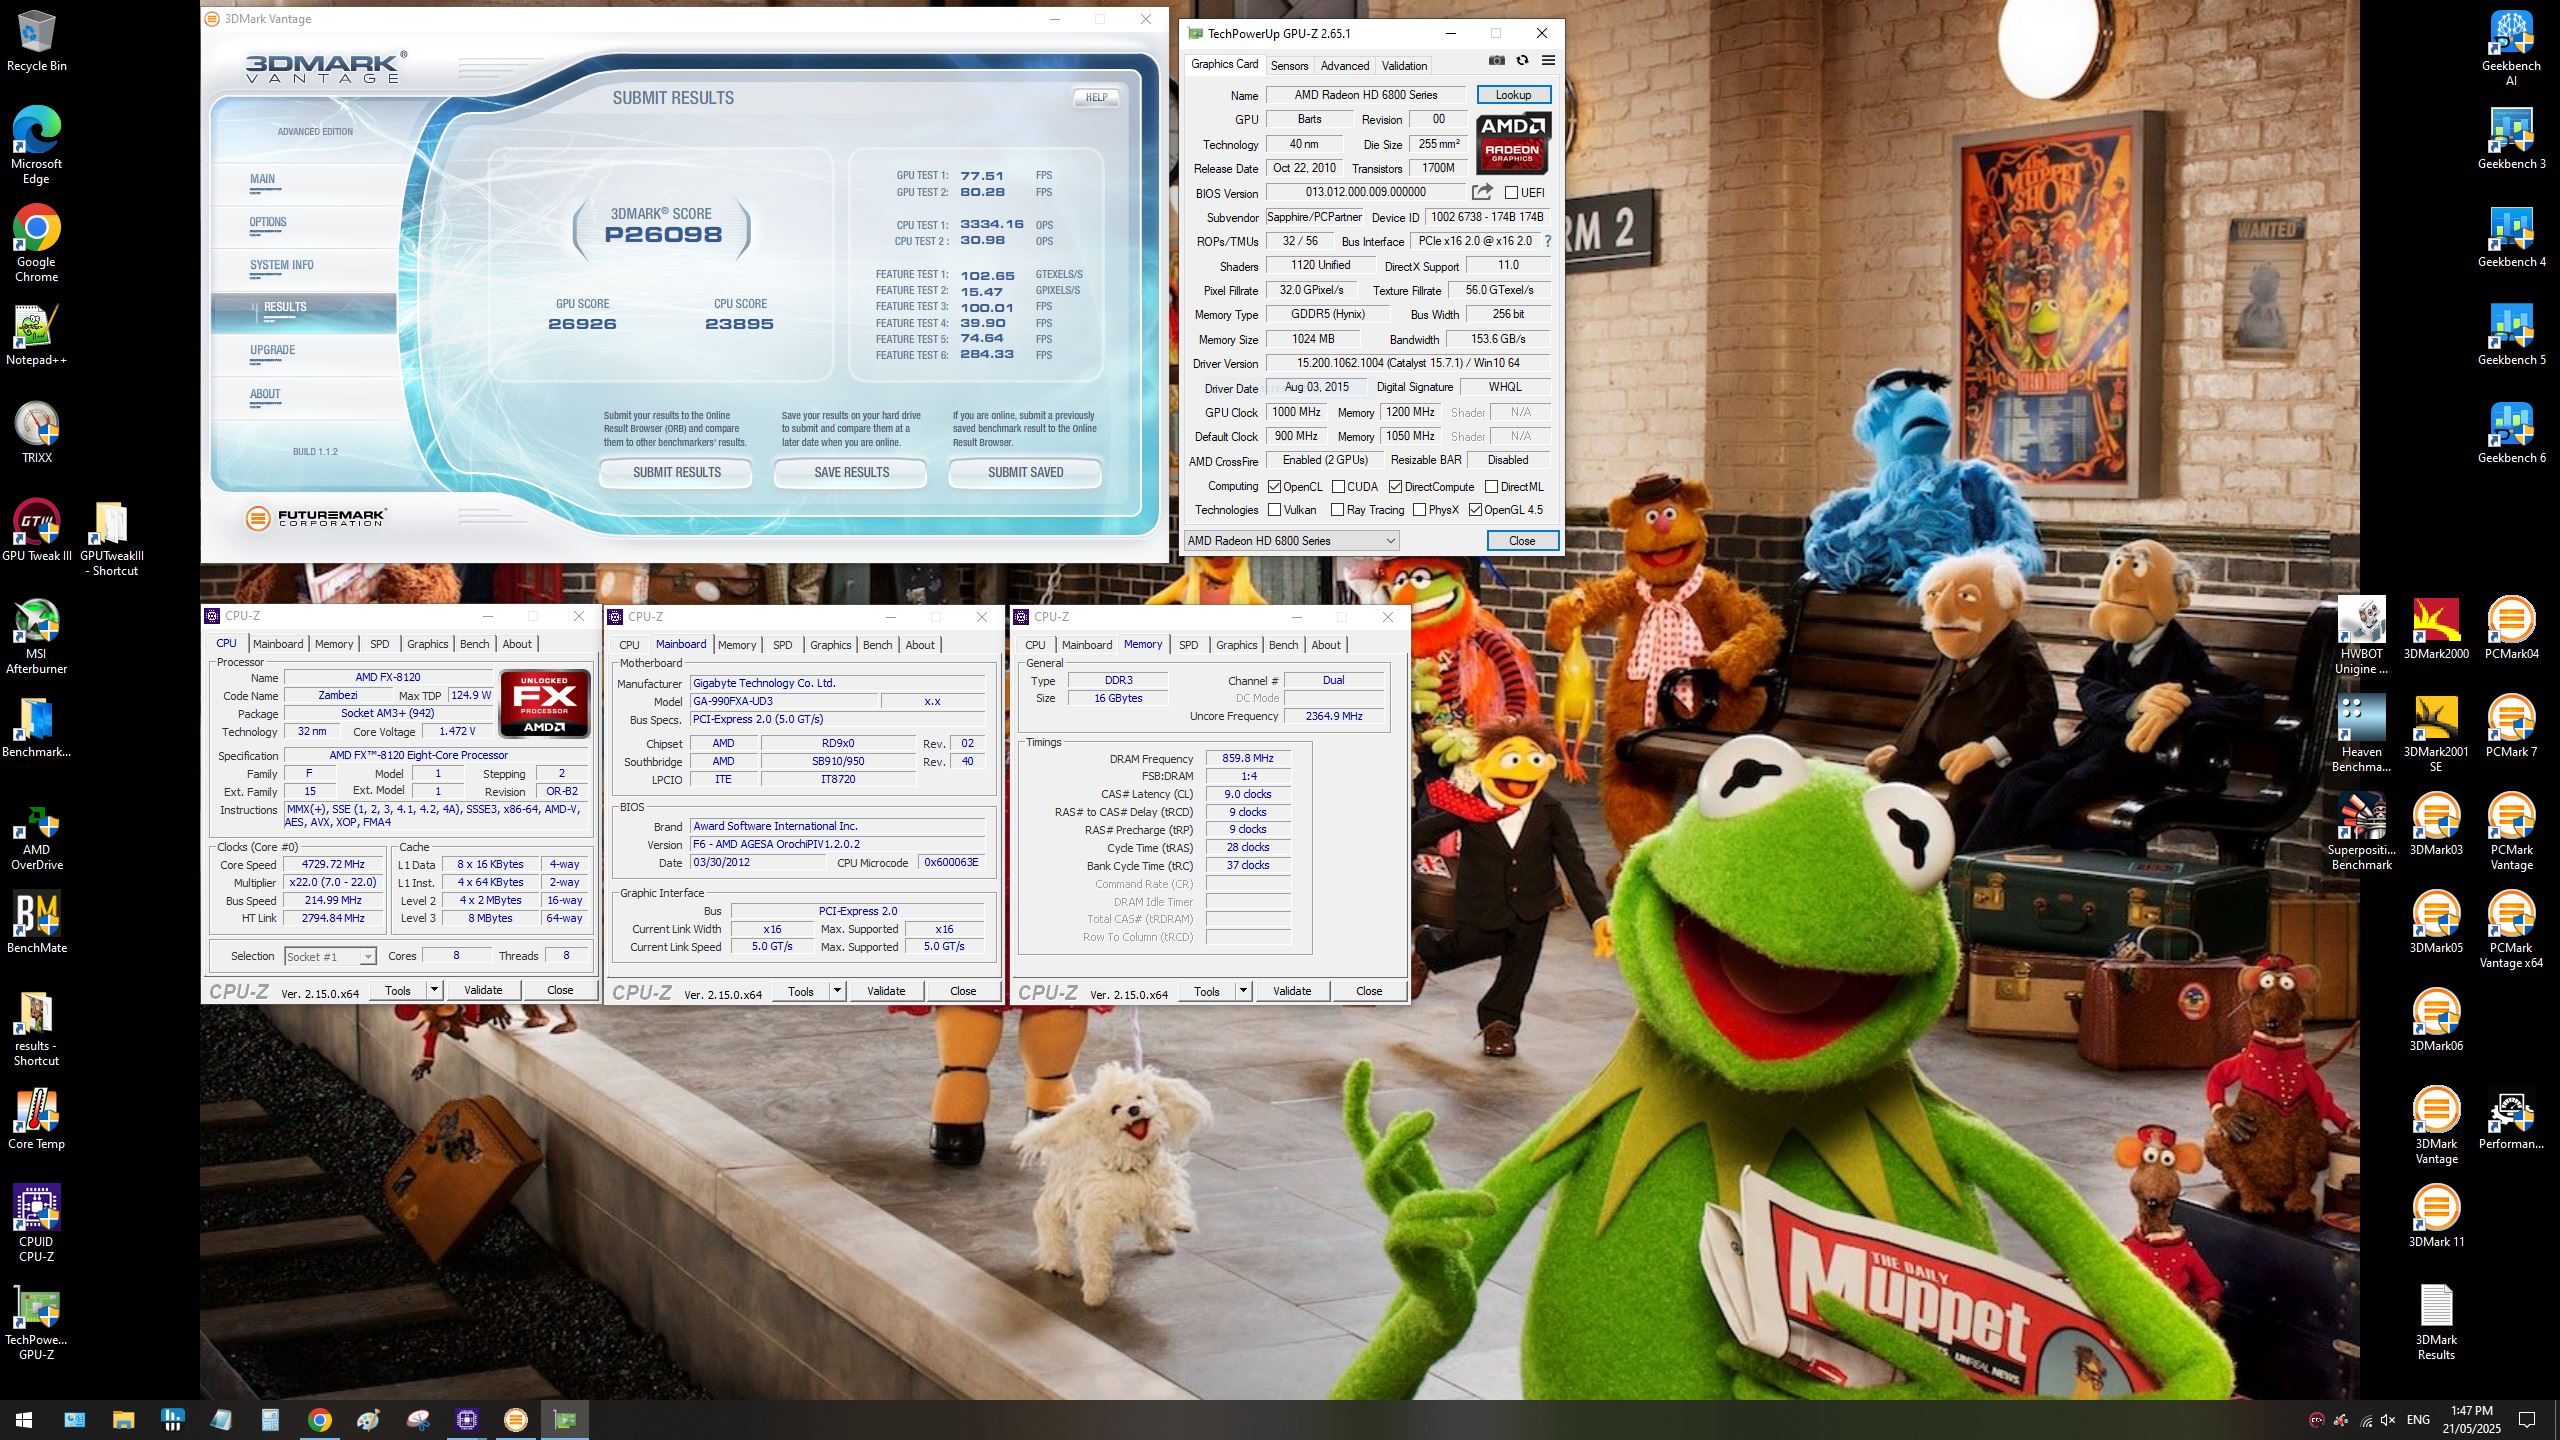
Task: Open Core Temp desktop icon
Action: [36, 1119]
